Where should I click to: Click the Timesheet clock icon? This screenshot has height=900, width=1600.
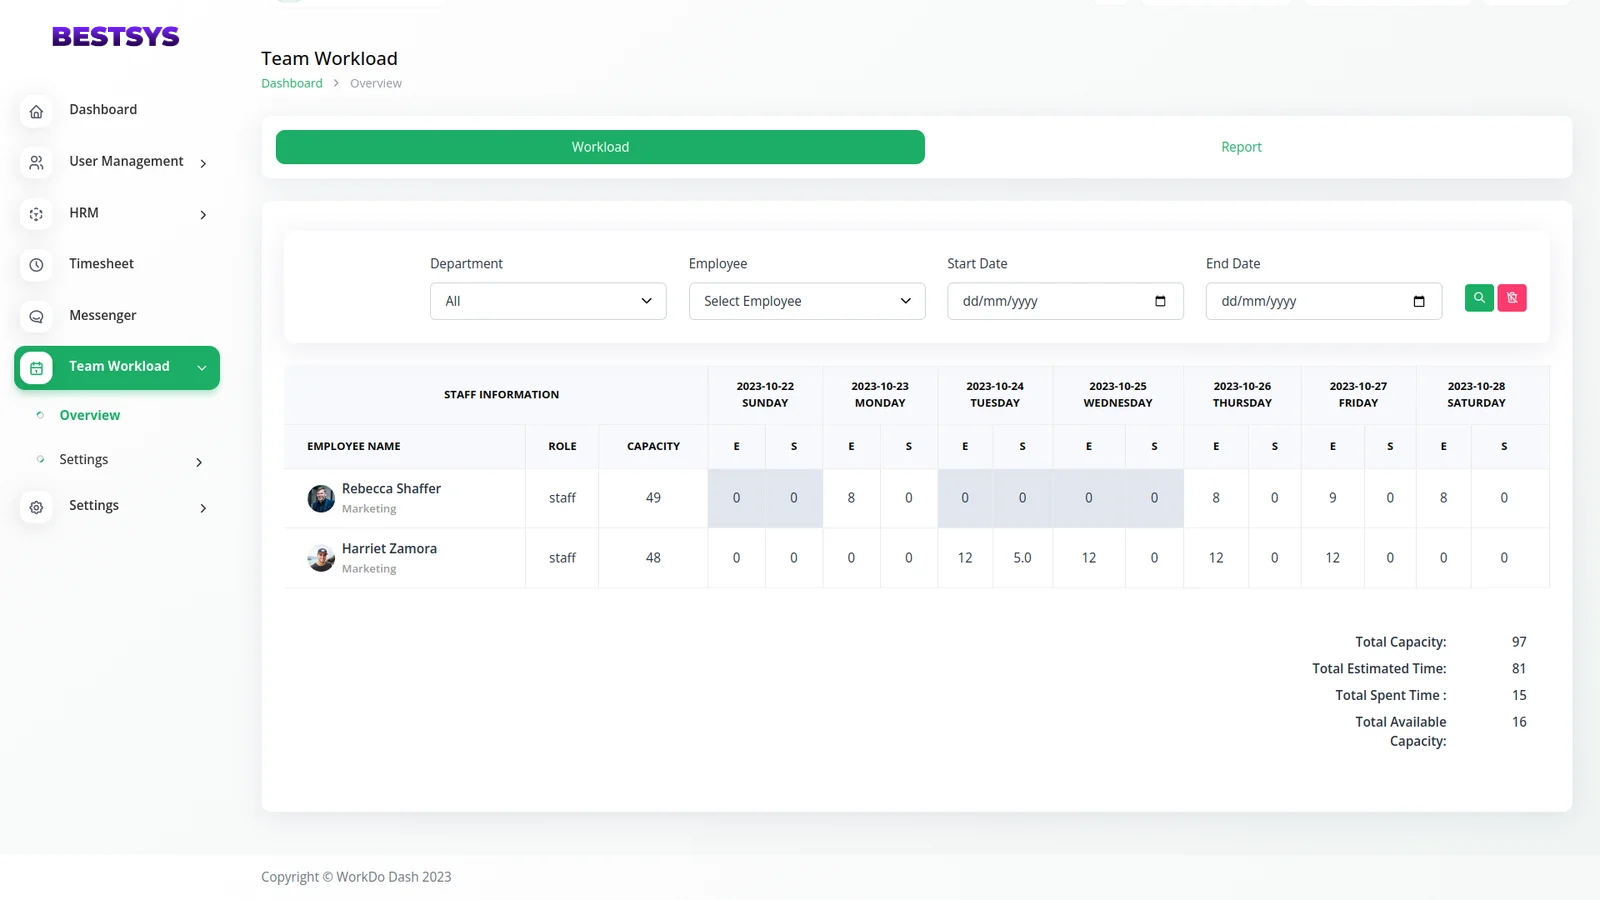pyautogui.click(x=36, y=265)
